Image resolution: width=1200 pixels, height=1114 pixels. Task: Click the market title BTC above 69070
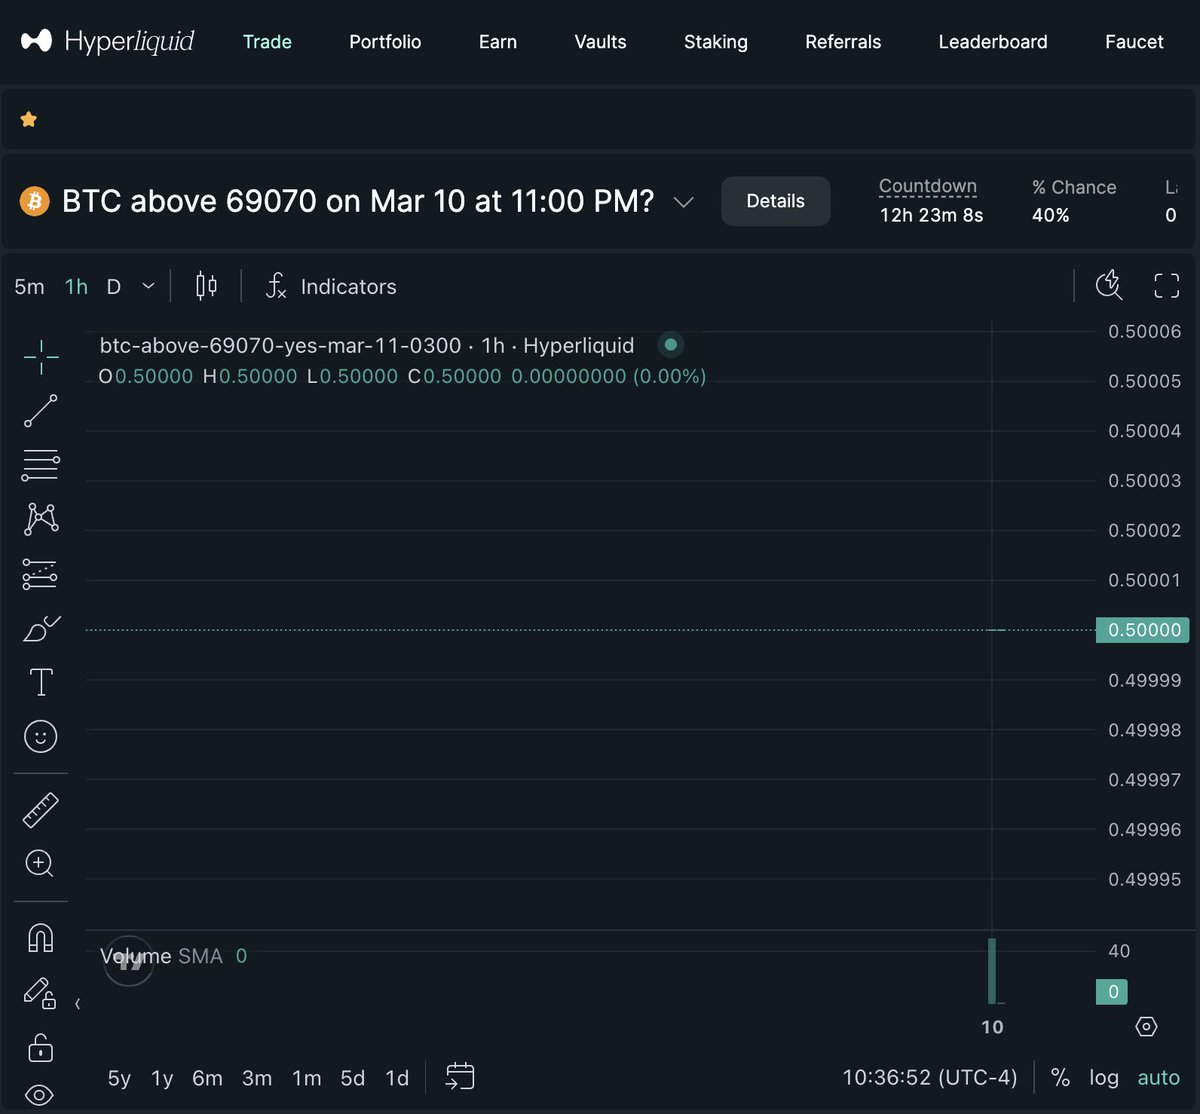click(x=358, y=201)
